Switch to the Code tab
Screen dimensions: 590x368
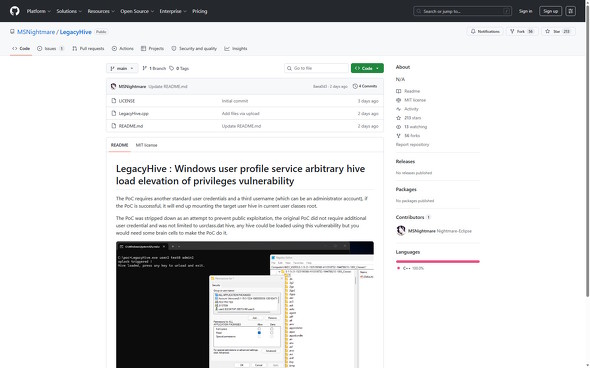pos(21,49)
